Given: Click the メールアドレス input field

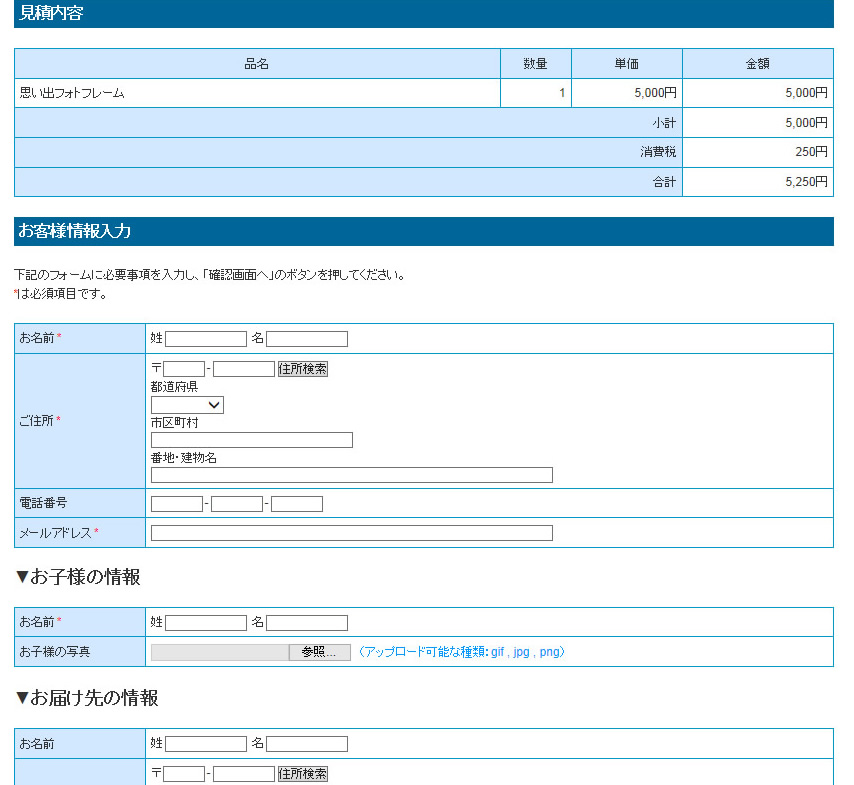Looking at the screenshot, I should point(352,533).
